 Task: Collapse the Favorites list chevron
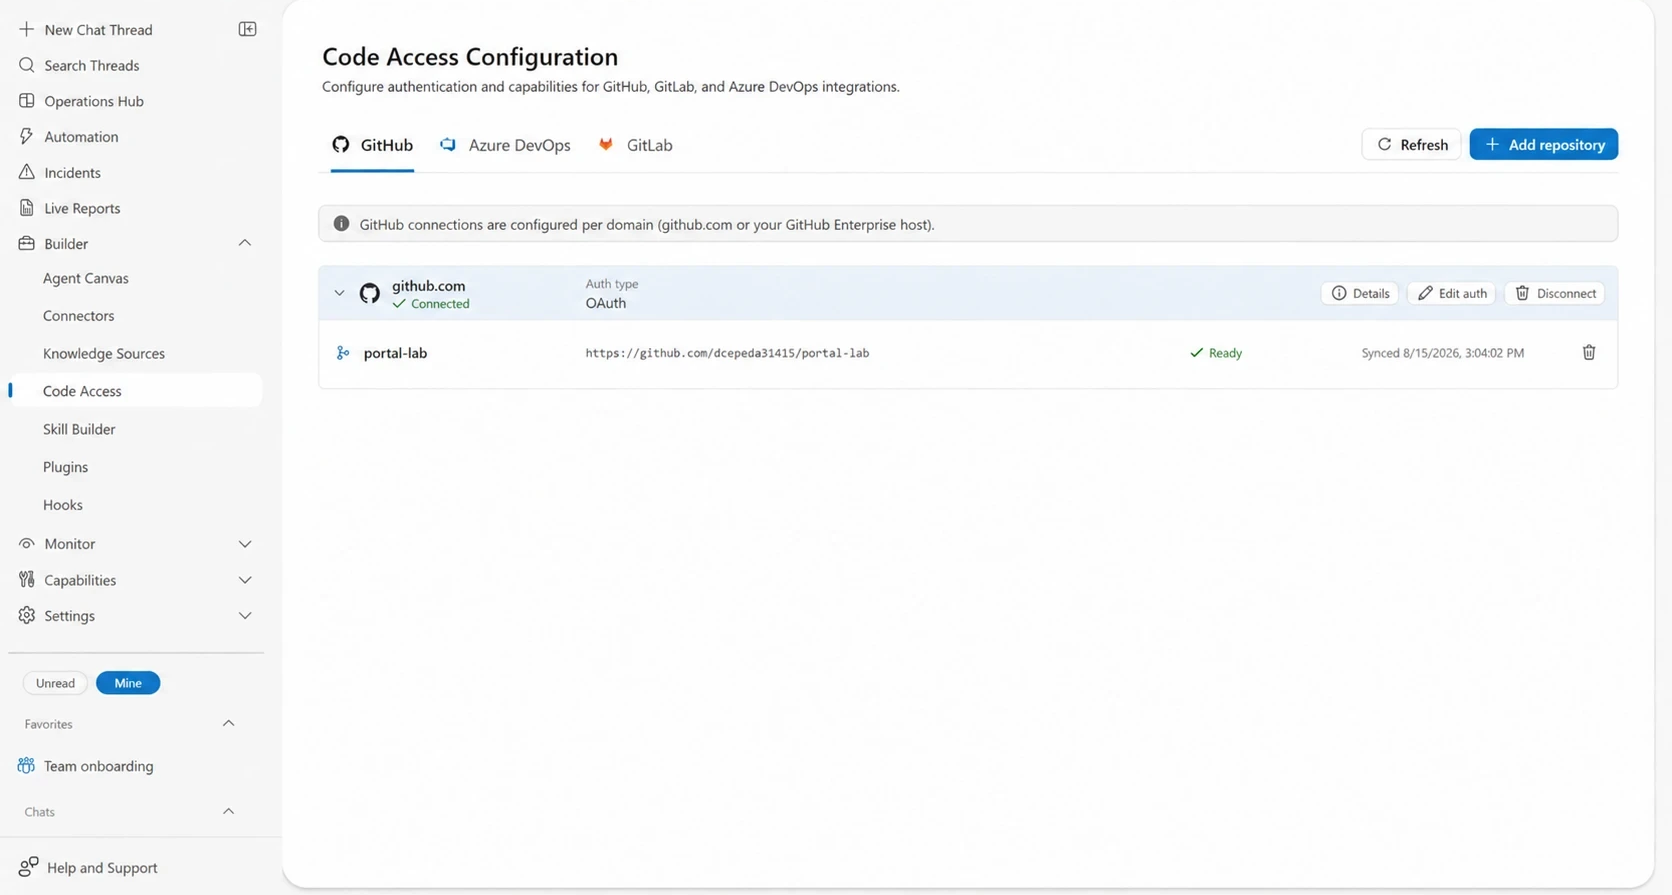[x=228, y=723]
